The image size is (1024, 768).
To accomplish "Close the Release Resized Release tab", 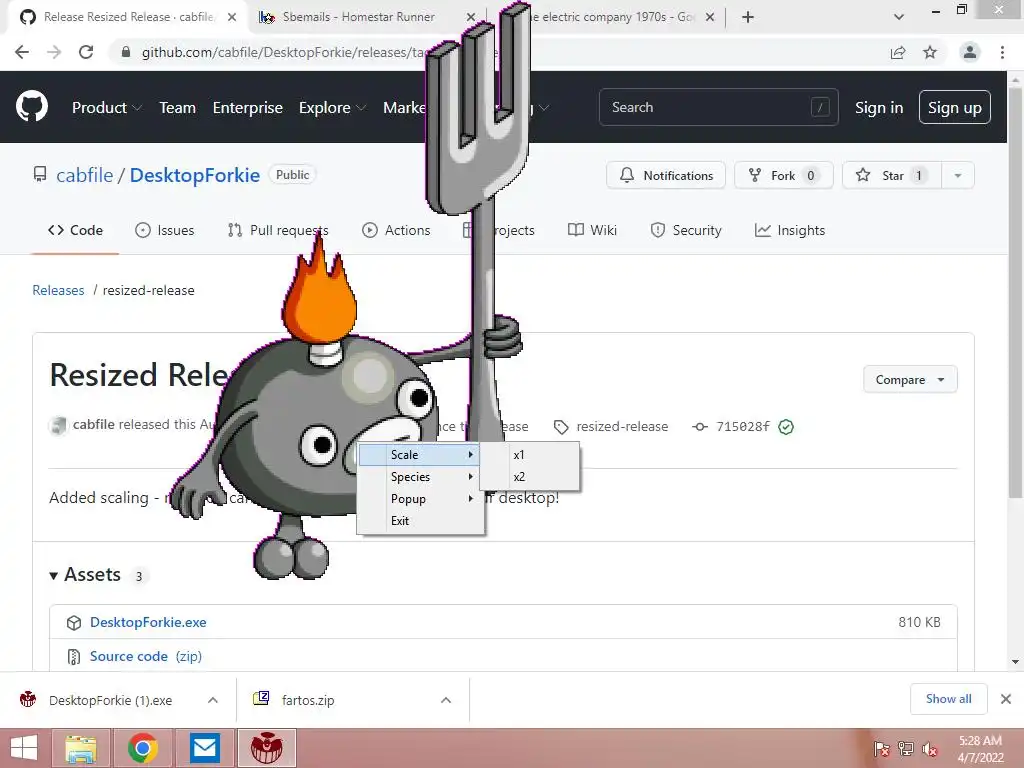I will tap(232, 17).
